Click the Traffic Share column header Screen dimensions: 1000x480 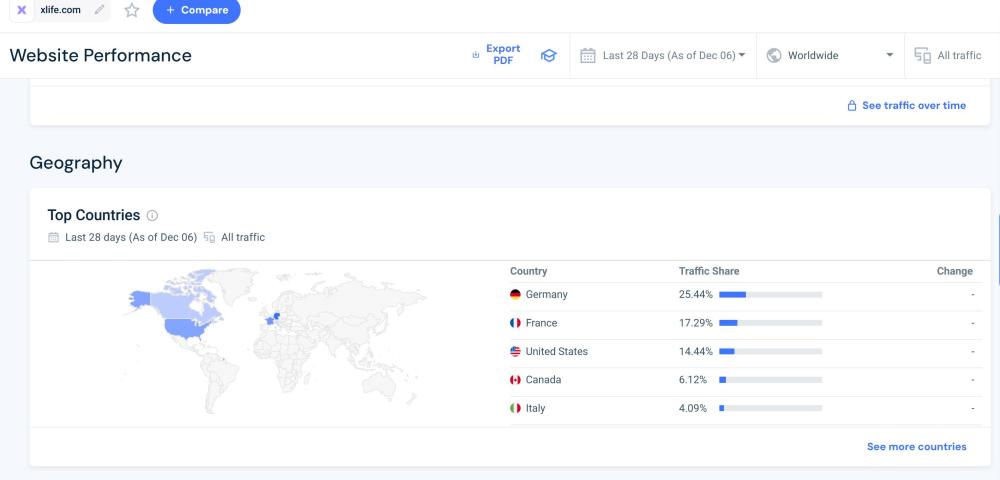(709, 271)
